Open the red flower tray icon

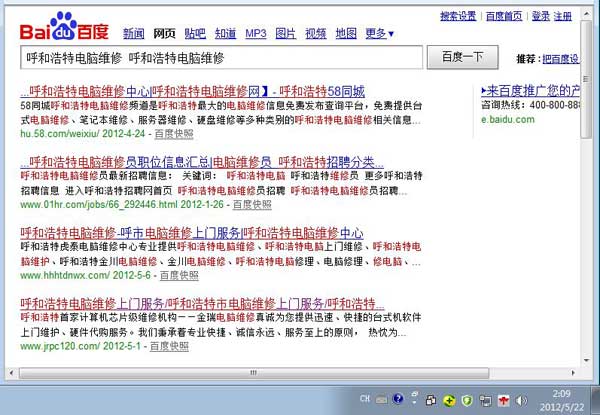coord(504,400)
